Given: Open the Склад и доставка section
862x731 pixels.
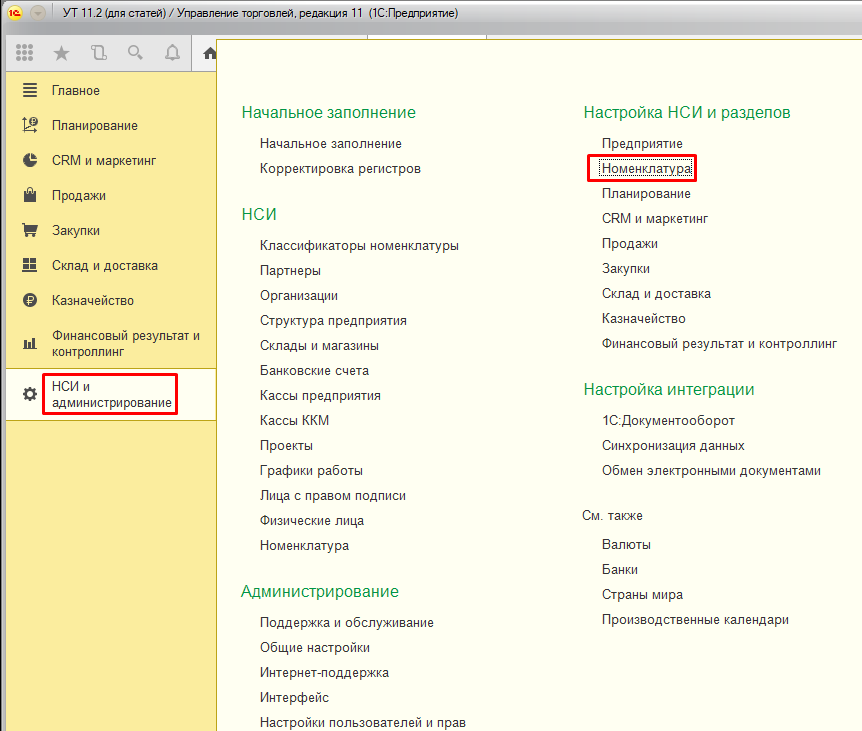Looking at the screenshot, I should [x=104, y=266].
